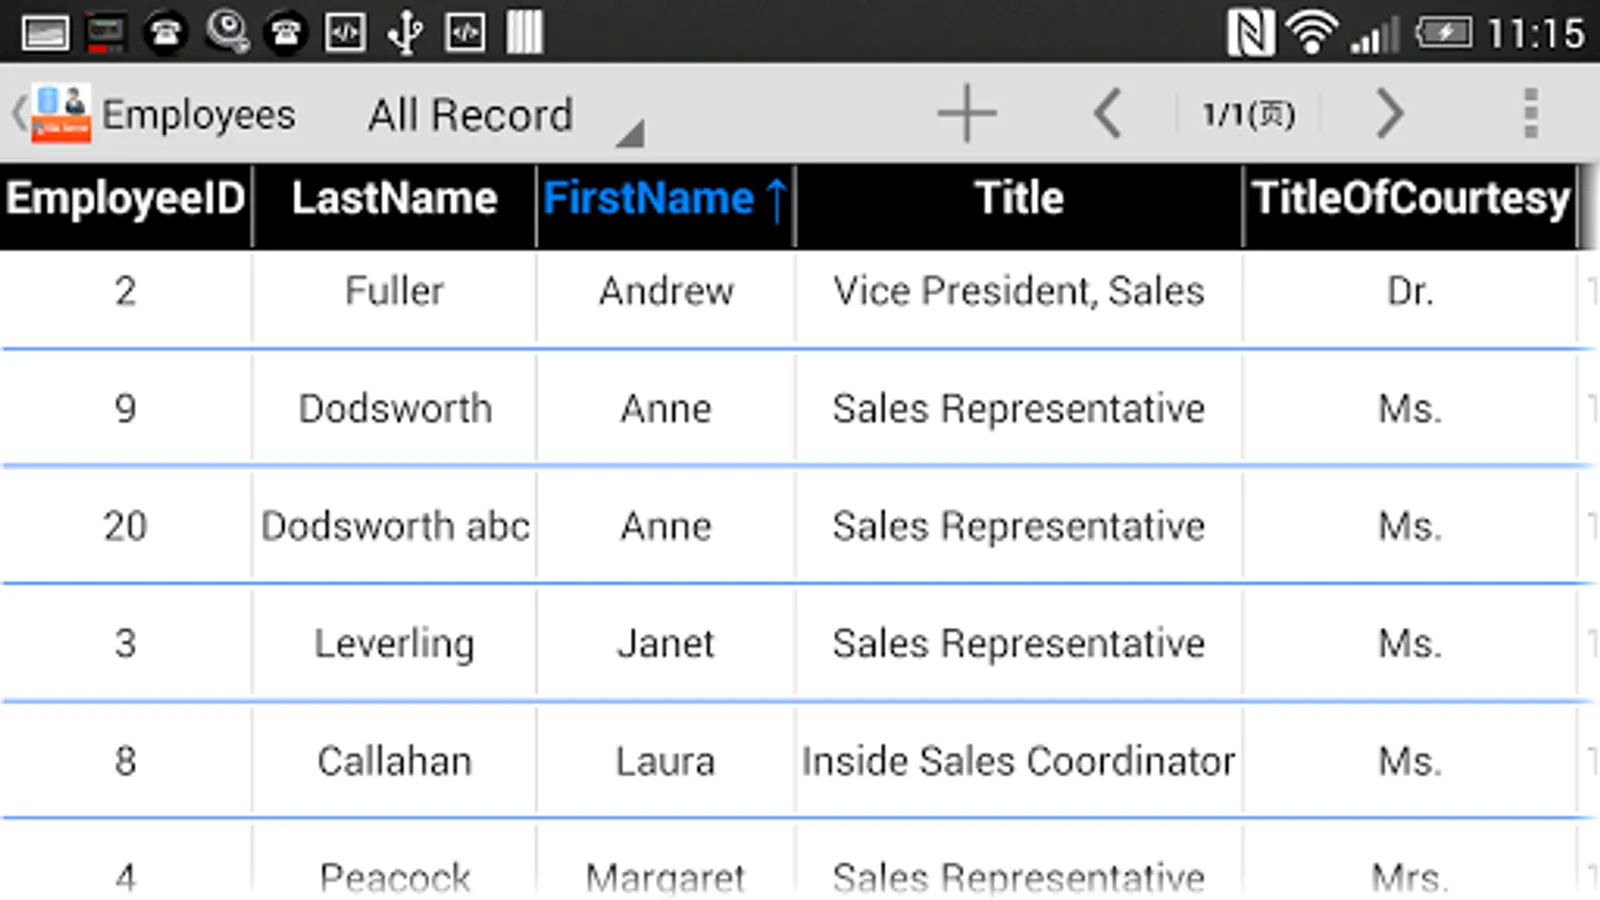Tap the 1/1 page indicator
This screenshot has height=900, width=1600.
(x=1248, y=114)
